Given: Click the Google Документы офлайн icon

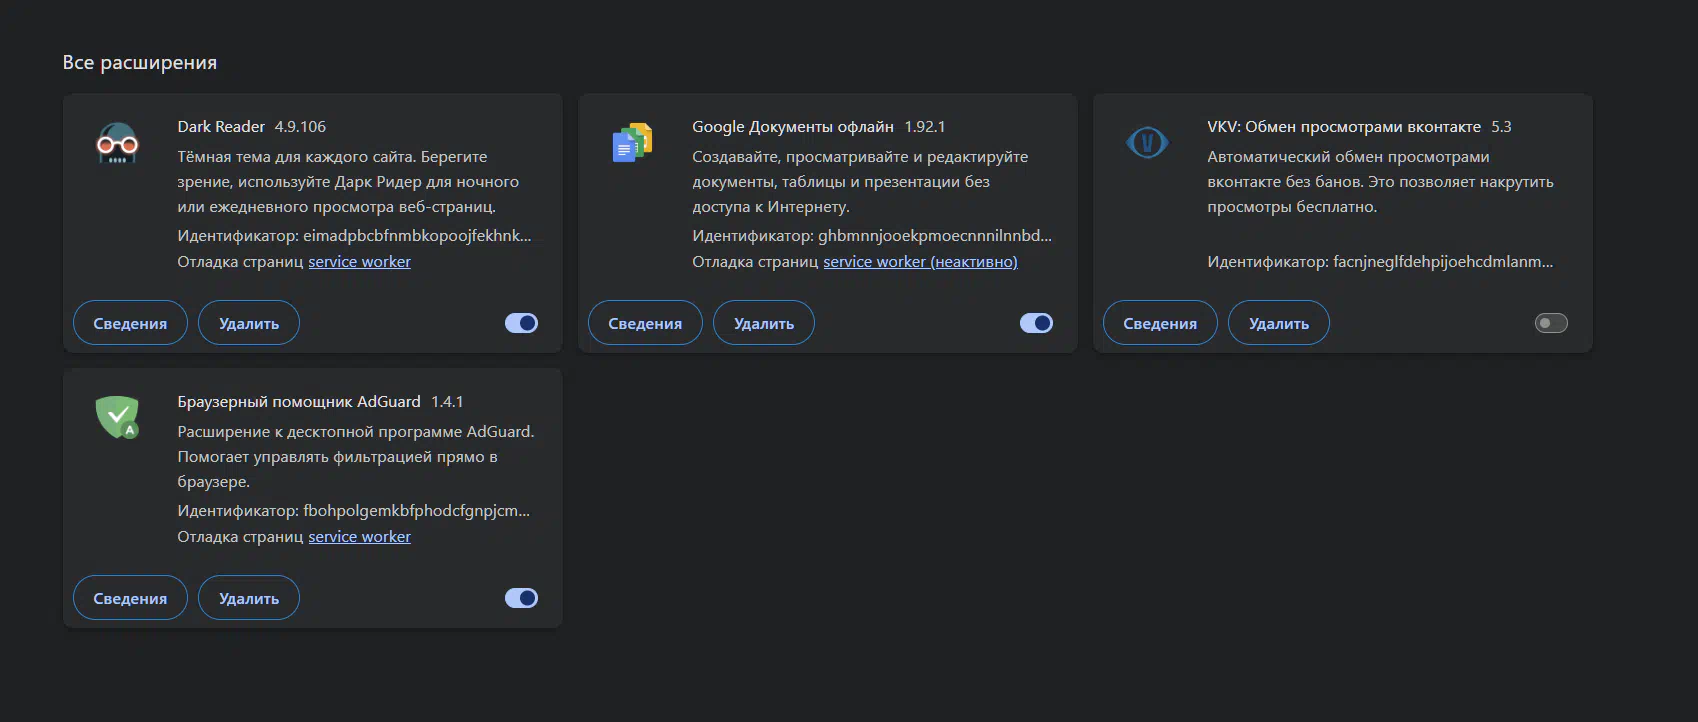Looking at the screenshot, I should click(632, 143).
